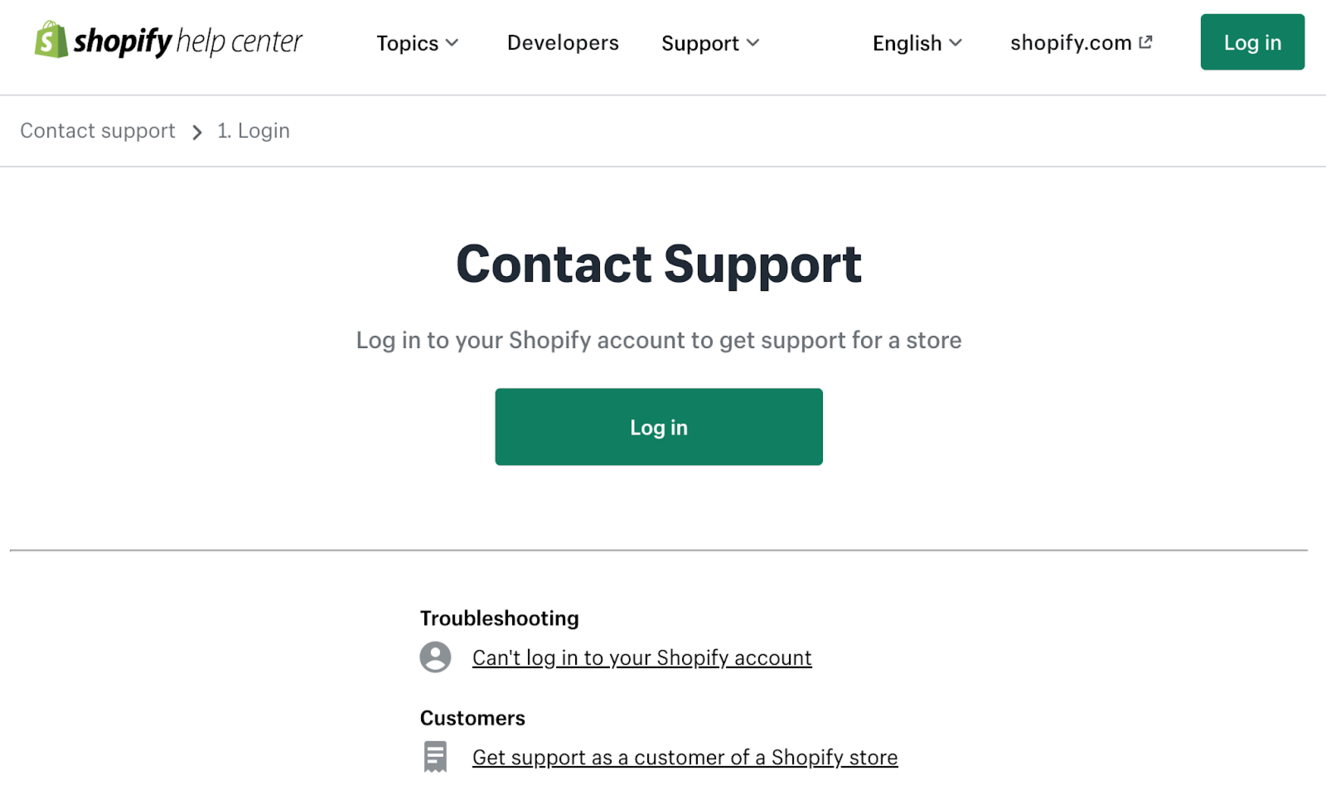Viewport: 1326px width, 800px height.
Task: Click the Shopify help center wordmark
Action: [x=188, y=40]
